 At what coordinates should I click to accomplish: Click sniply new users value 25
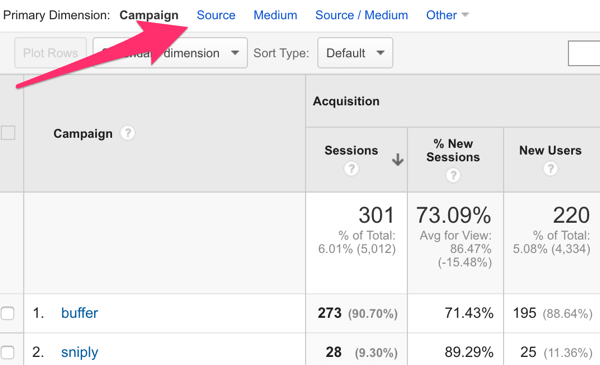528,352
